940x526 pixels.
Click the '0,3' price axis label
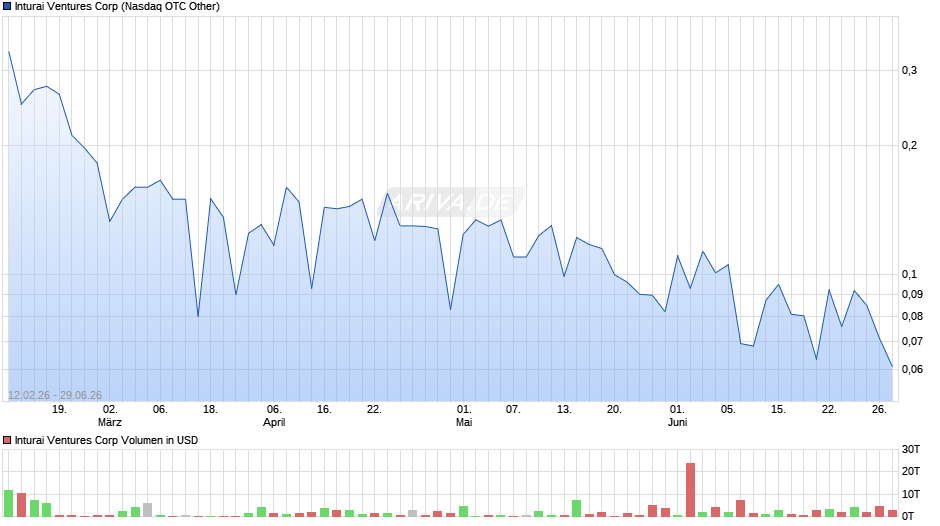(x=909, y=71)
